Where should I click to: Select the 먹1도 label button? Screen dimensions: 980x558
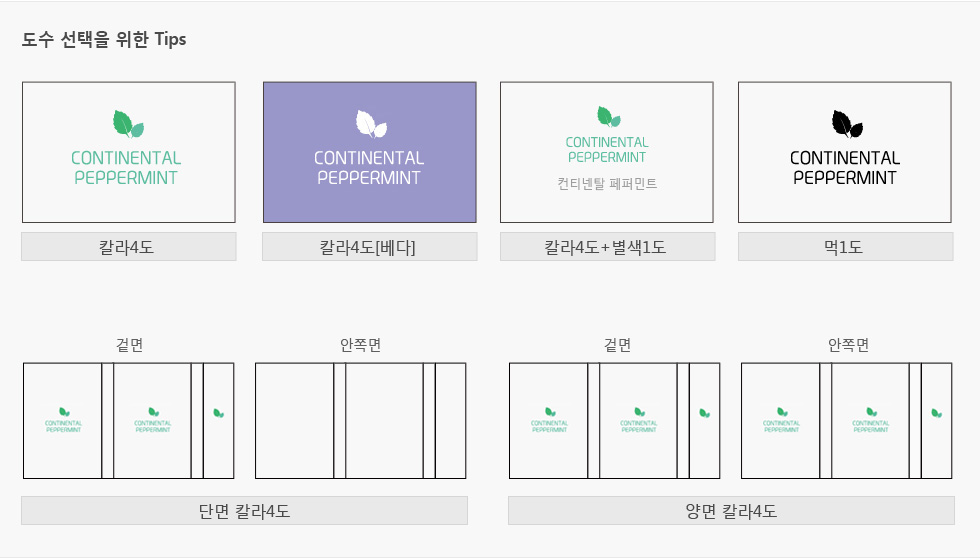pos(846,247)
